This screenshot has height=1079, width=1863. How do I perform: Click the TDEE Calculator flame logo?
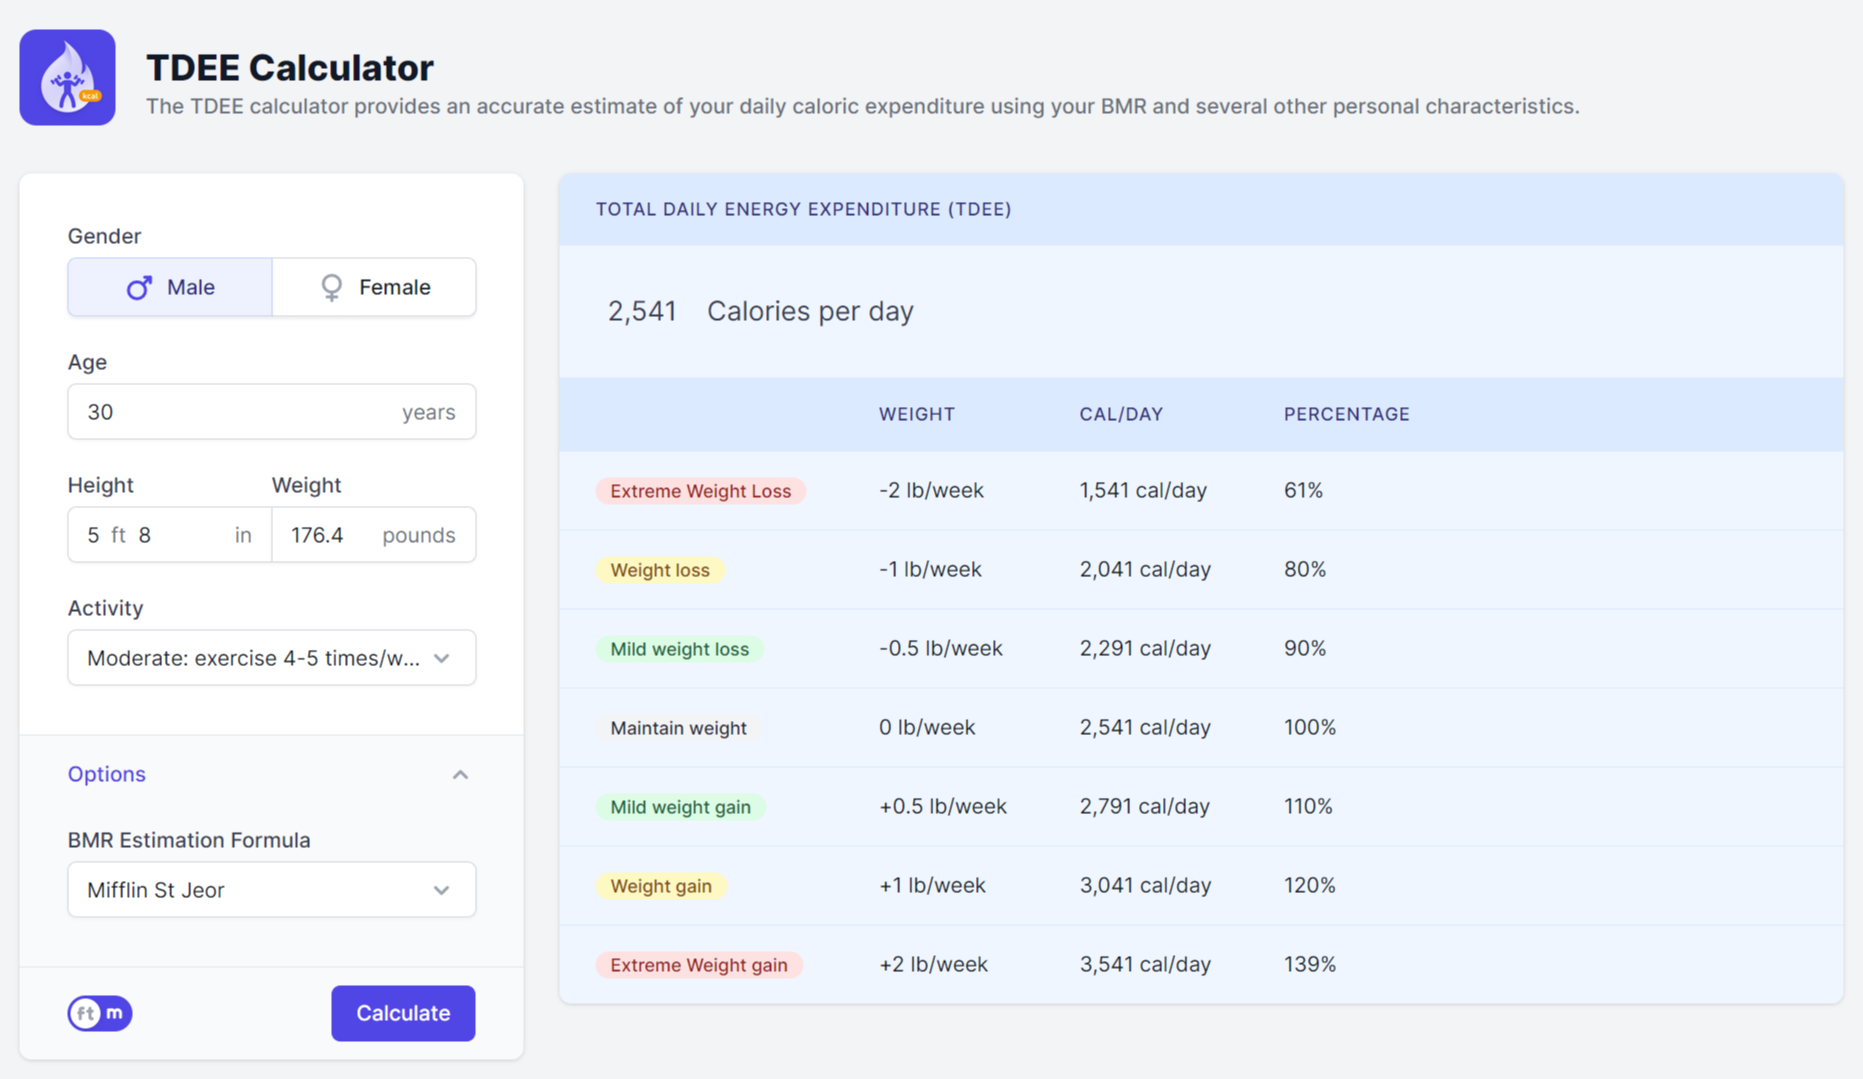pyautogui.click(x=67, y=78)
